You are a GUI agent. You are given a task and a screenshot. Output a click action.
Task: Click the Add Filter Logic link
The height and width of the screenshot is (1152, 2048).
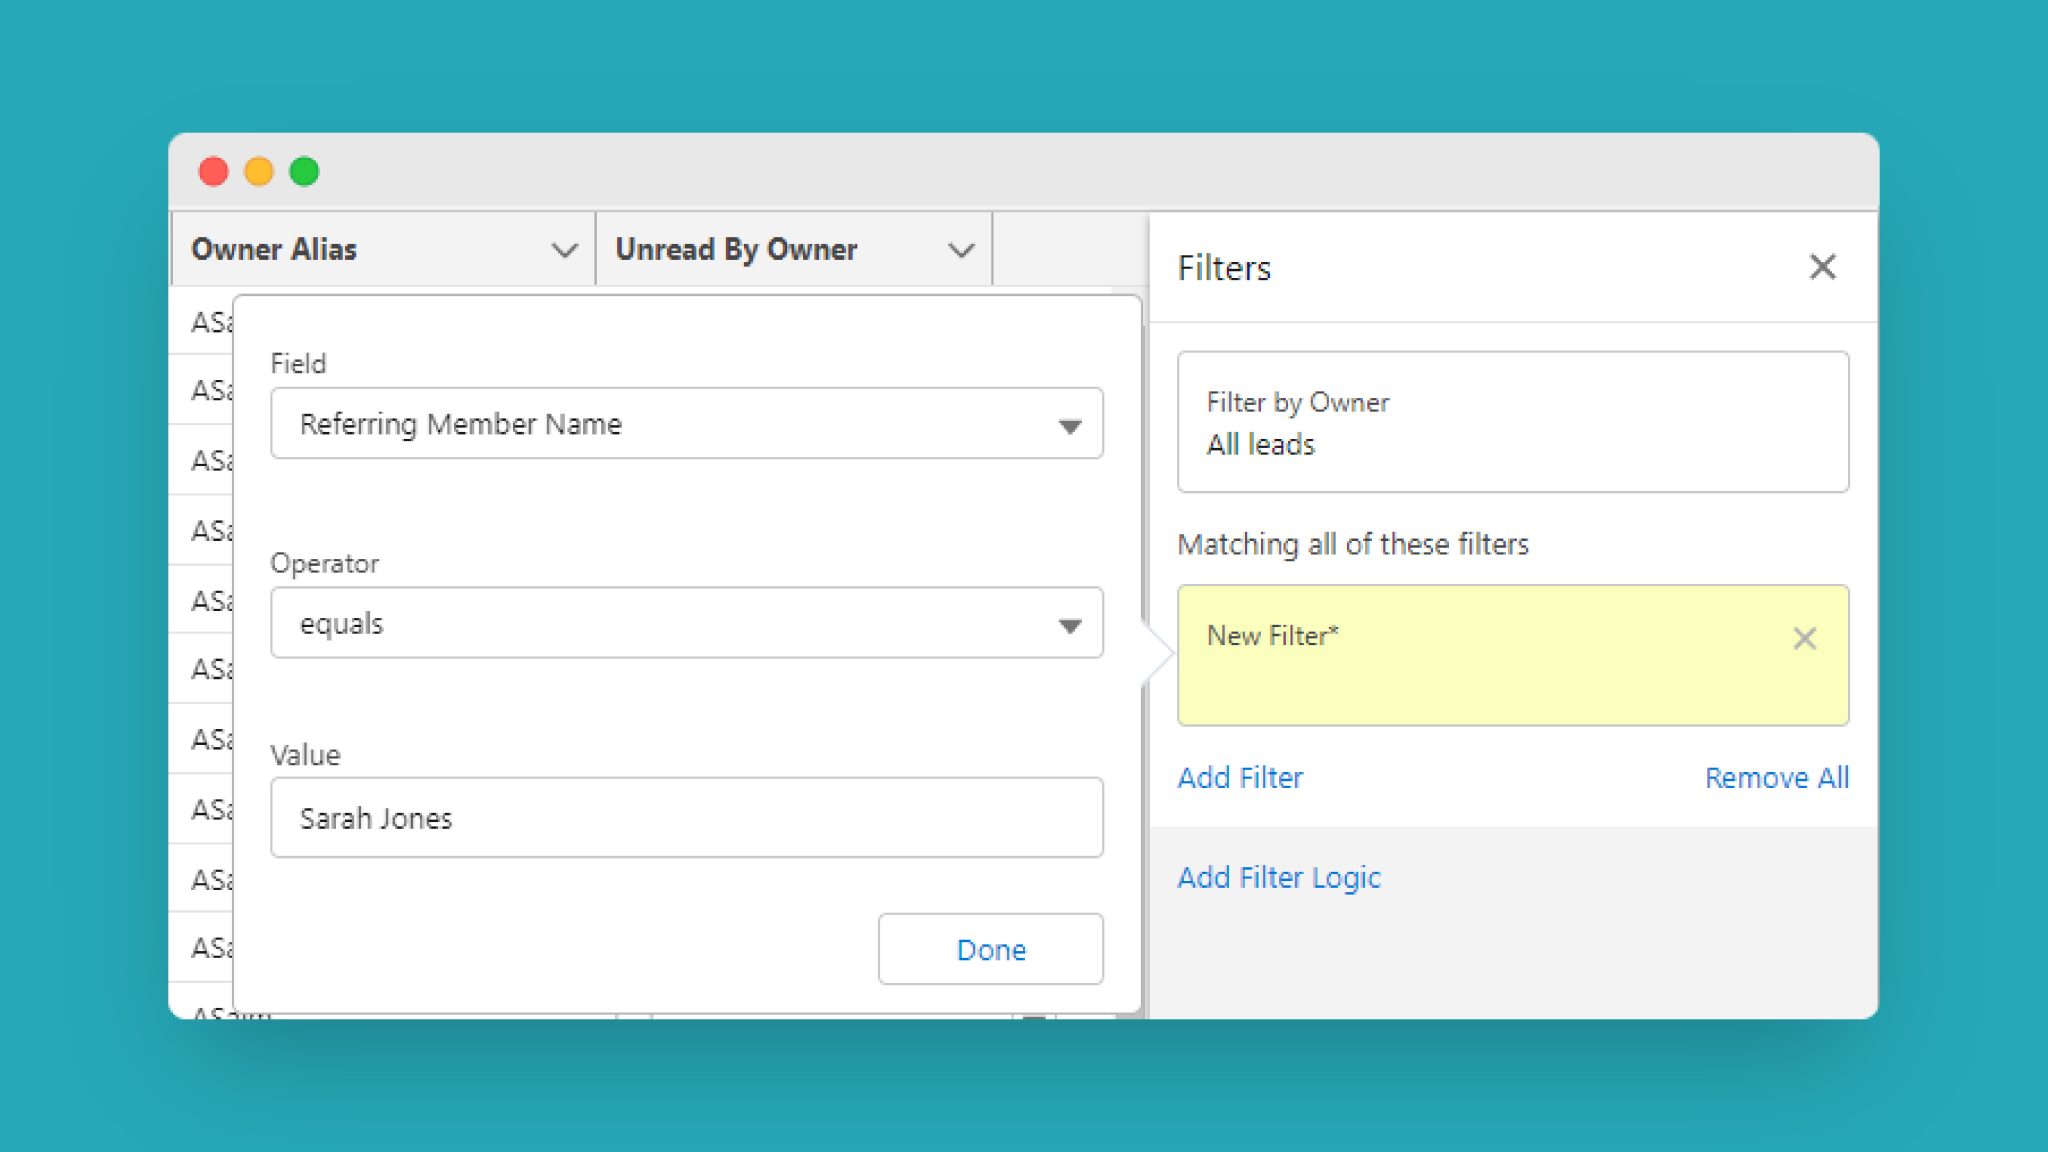point(1279,878)
